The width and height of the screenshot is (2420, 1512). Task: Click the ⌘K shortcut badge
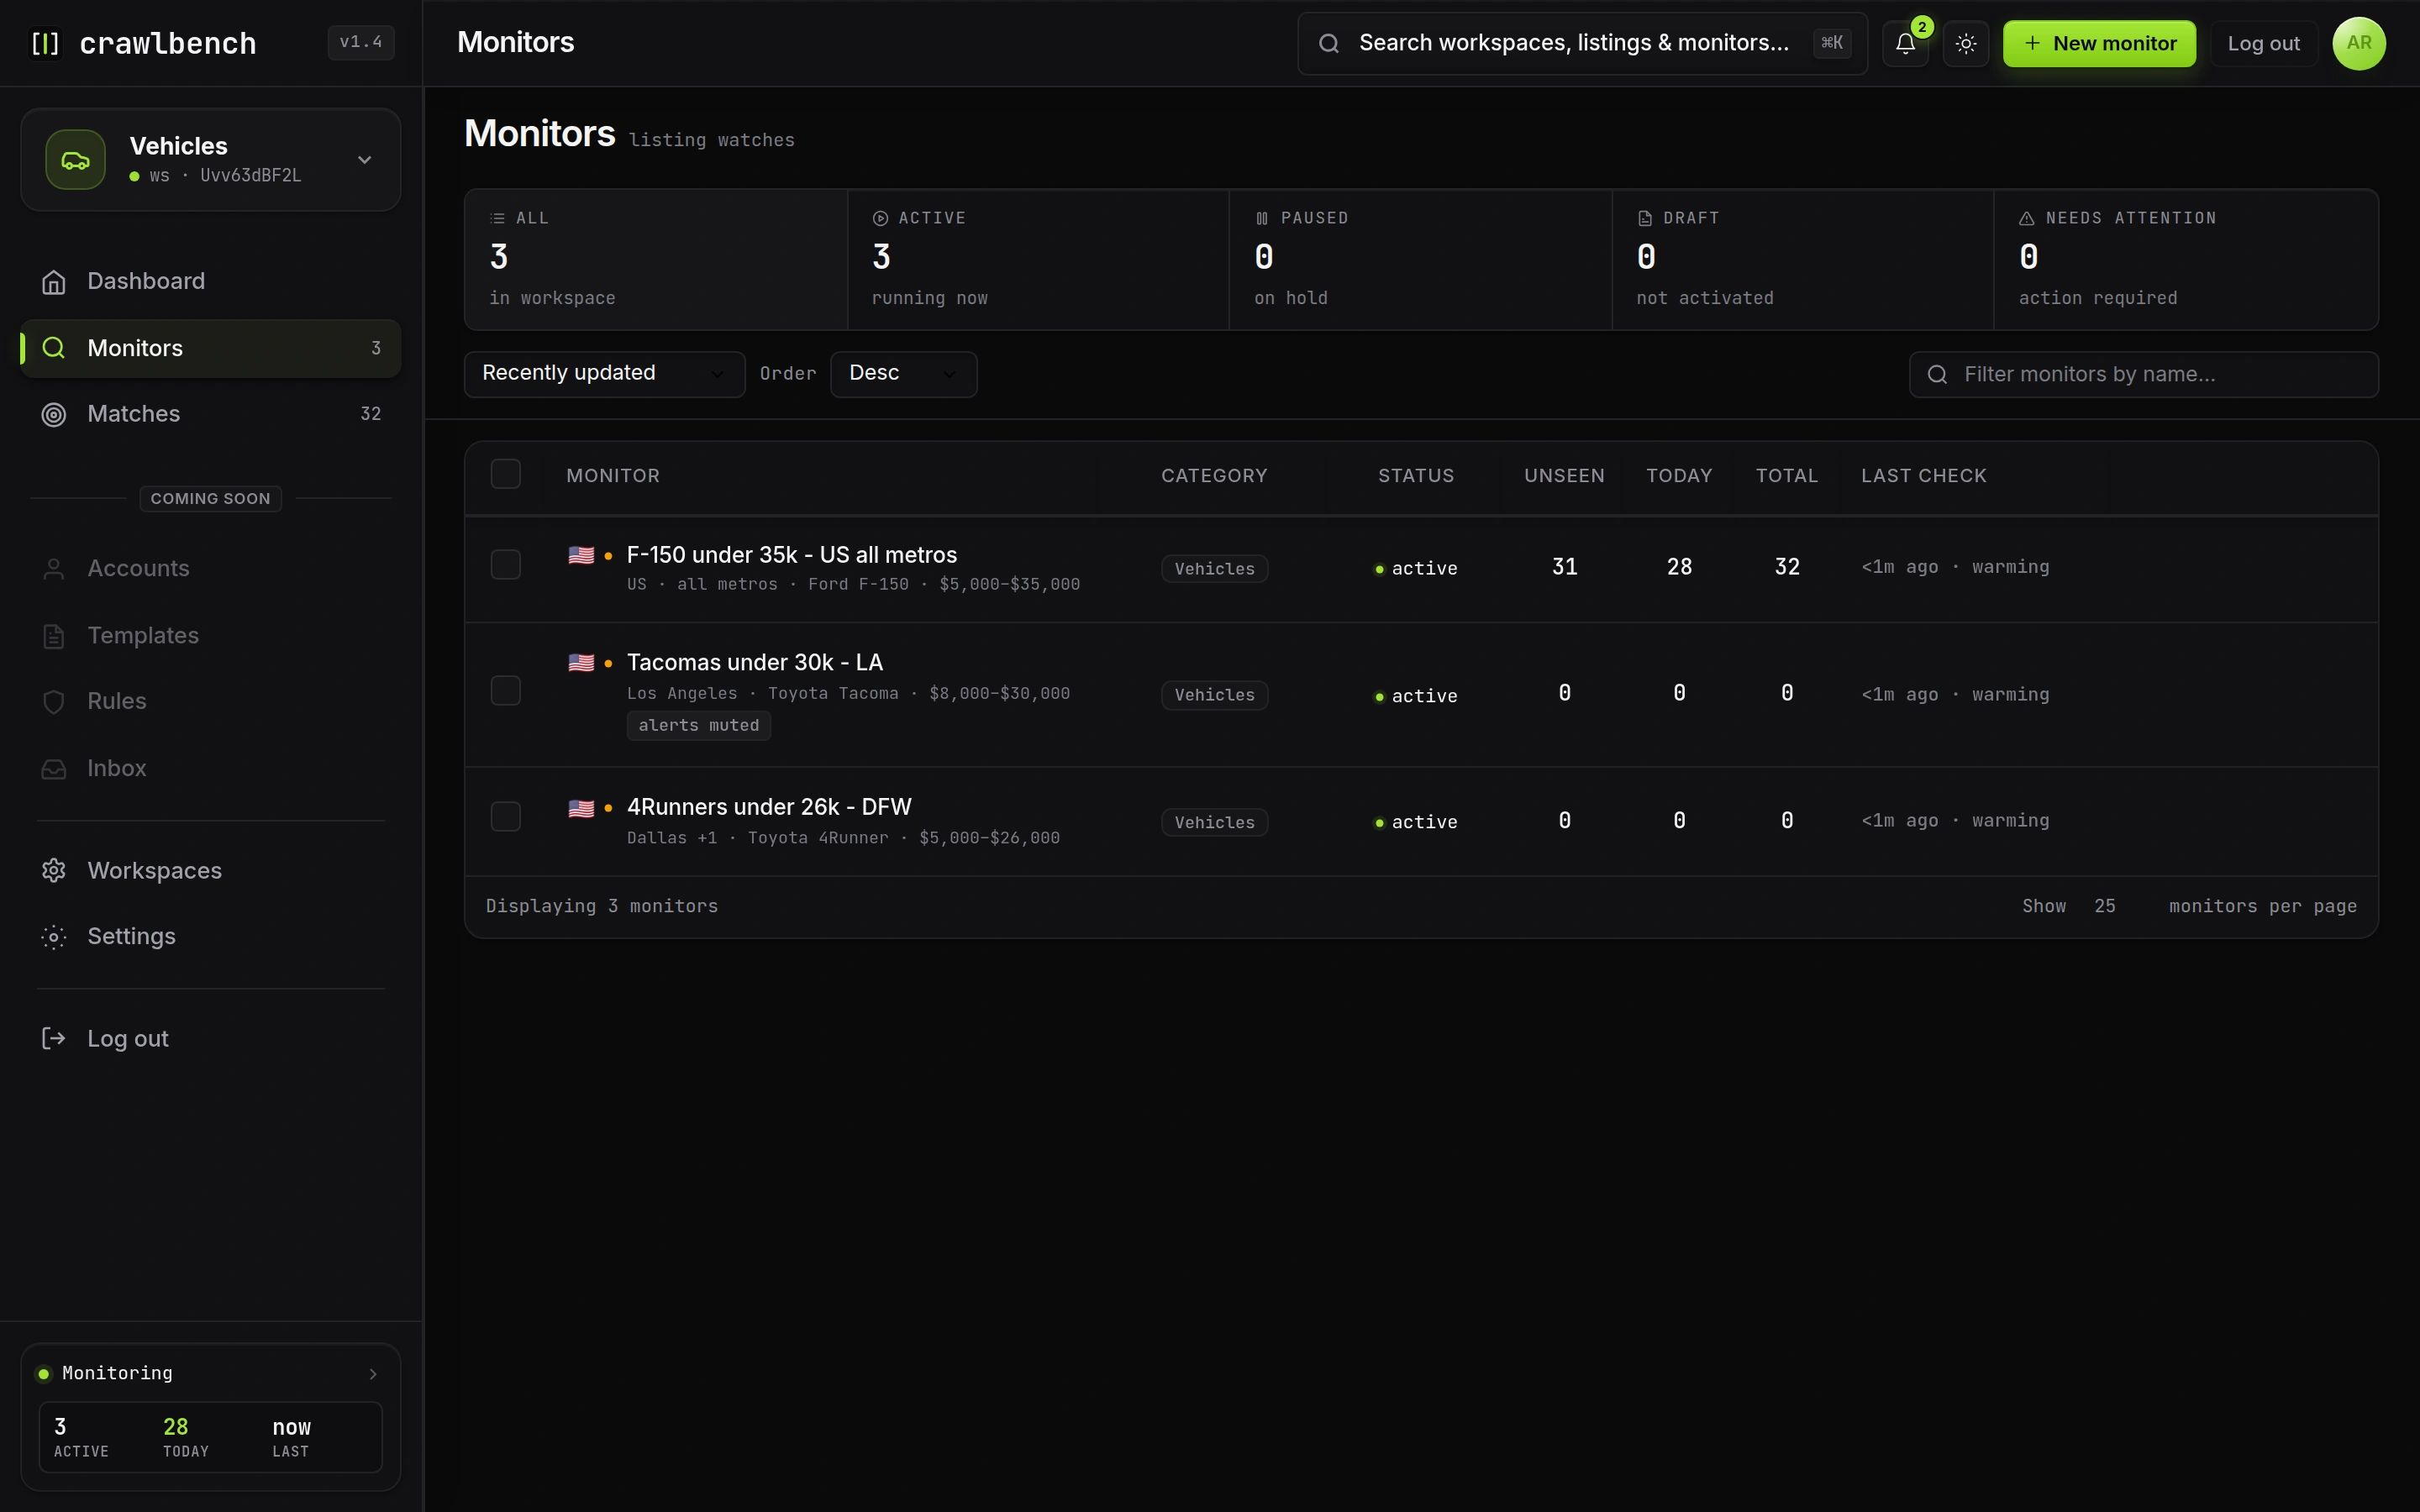(x=1832, y=43)
